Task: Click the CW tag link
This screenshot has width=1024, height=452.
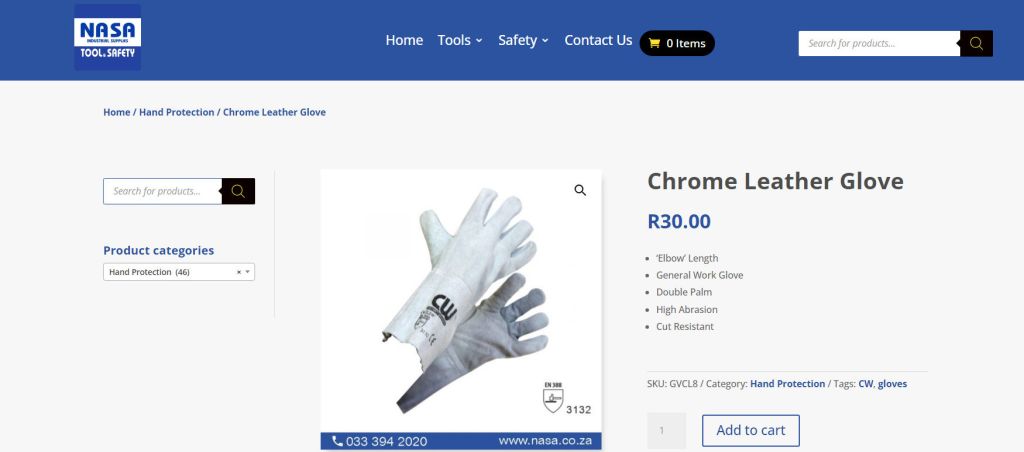Action: click(x=865, y=384)
